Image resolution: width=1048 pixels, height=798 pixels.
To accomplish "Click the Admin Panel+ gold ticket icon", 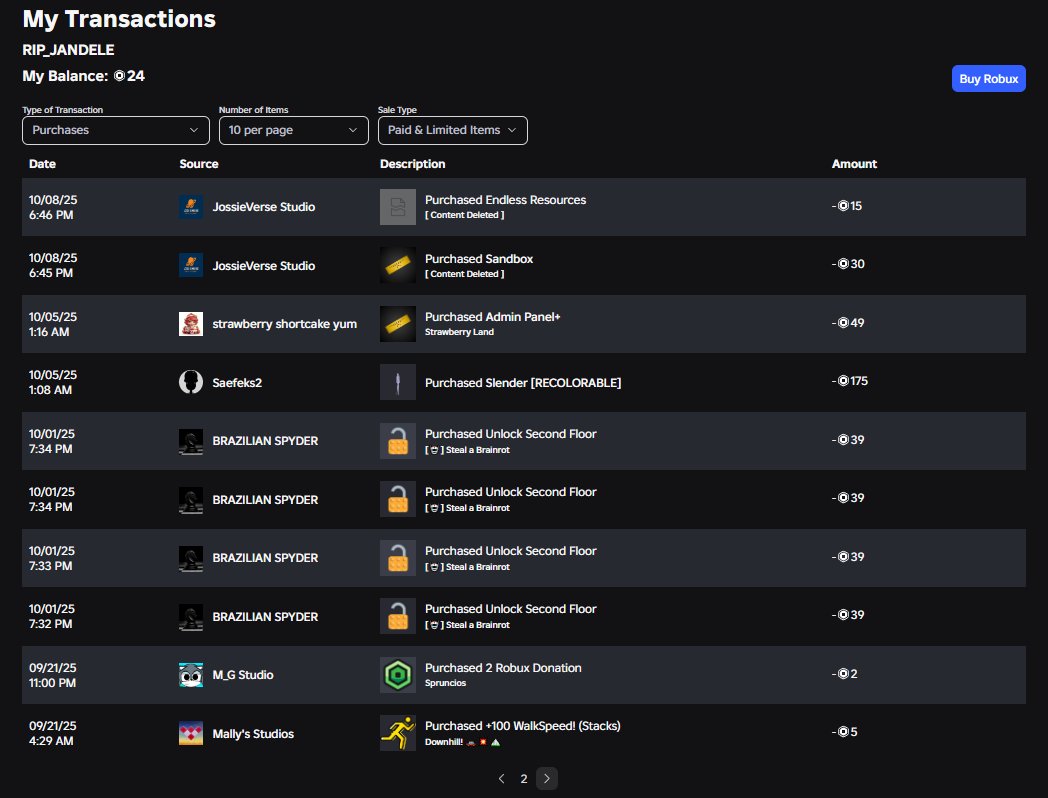I will point(398,323).
